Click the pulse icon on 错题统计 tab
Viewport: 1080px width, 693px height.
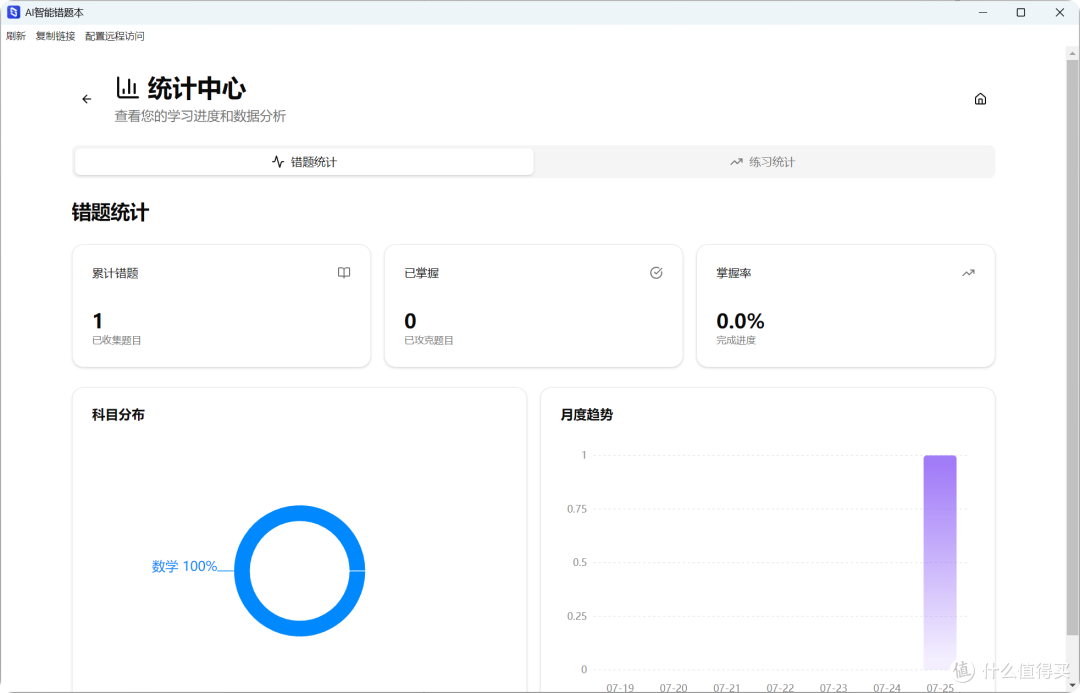278,162
